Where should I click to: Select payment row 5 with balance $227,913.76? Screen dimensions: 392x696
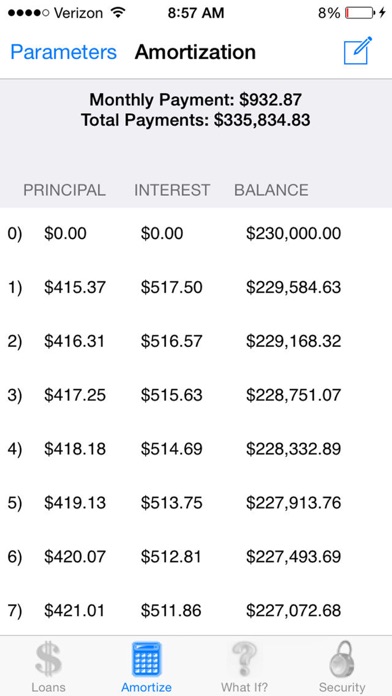pos(196,503)
